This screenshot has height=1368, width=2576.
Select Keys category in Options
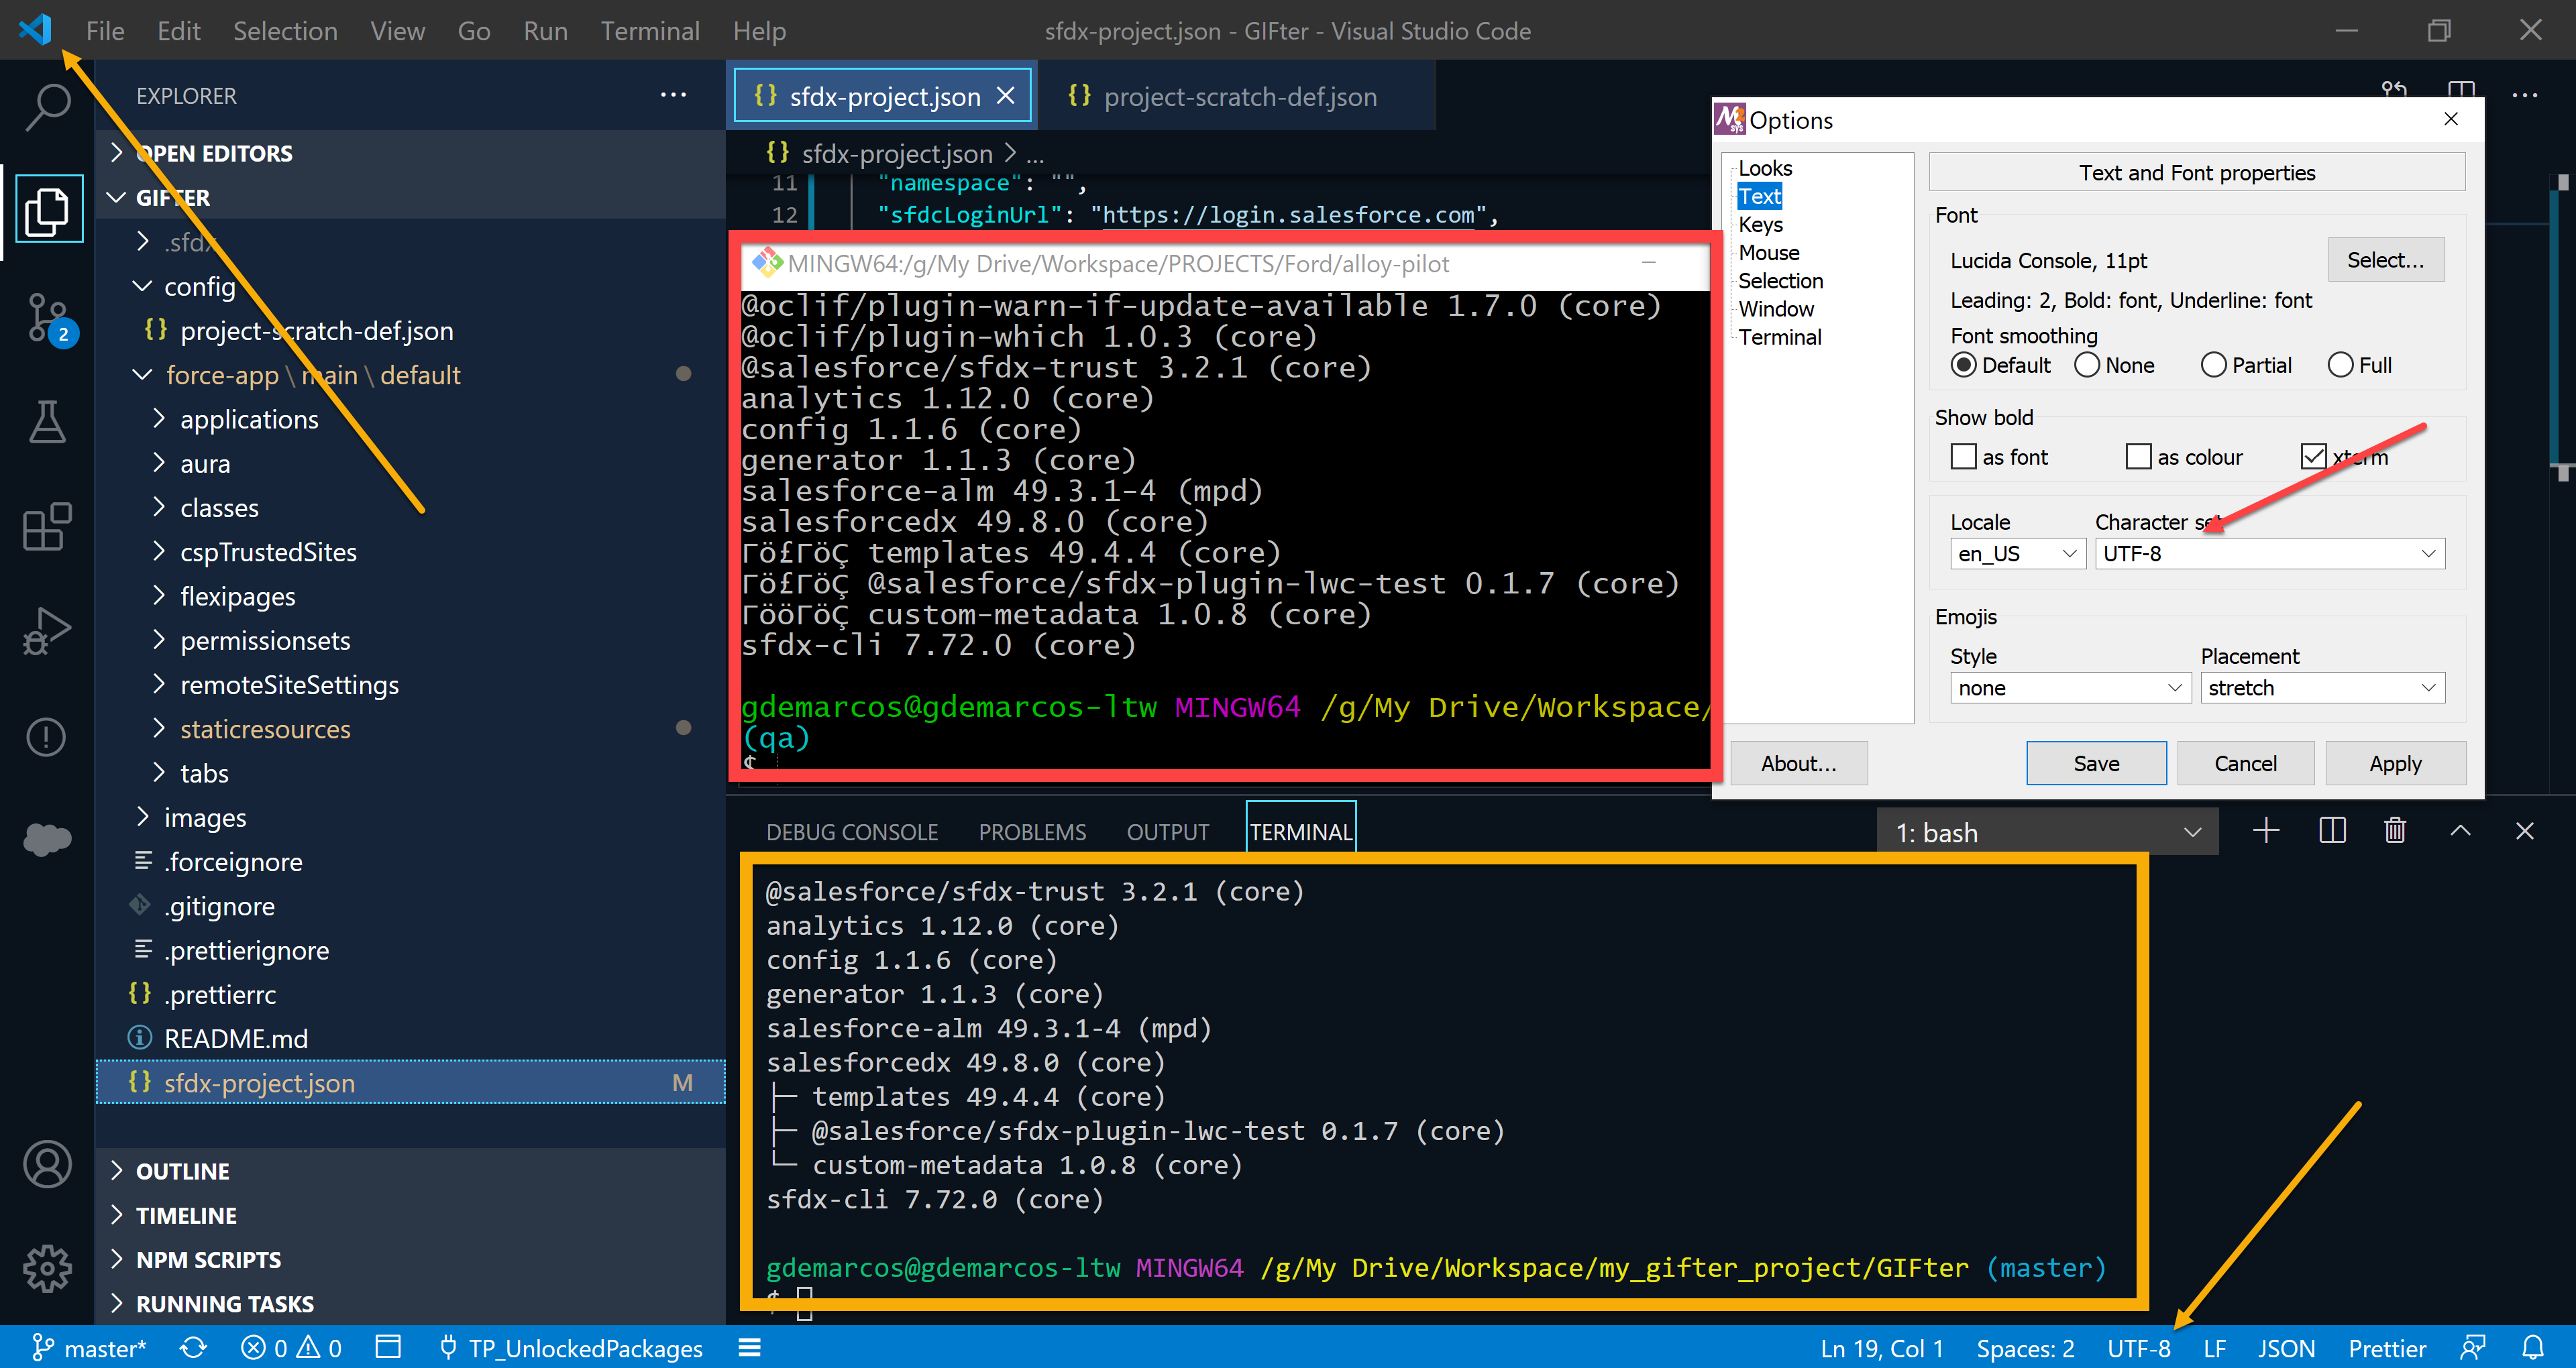[1760, 225]
